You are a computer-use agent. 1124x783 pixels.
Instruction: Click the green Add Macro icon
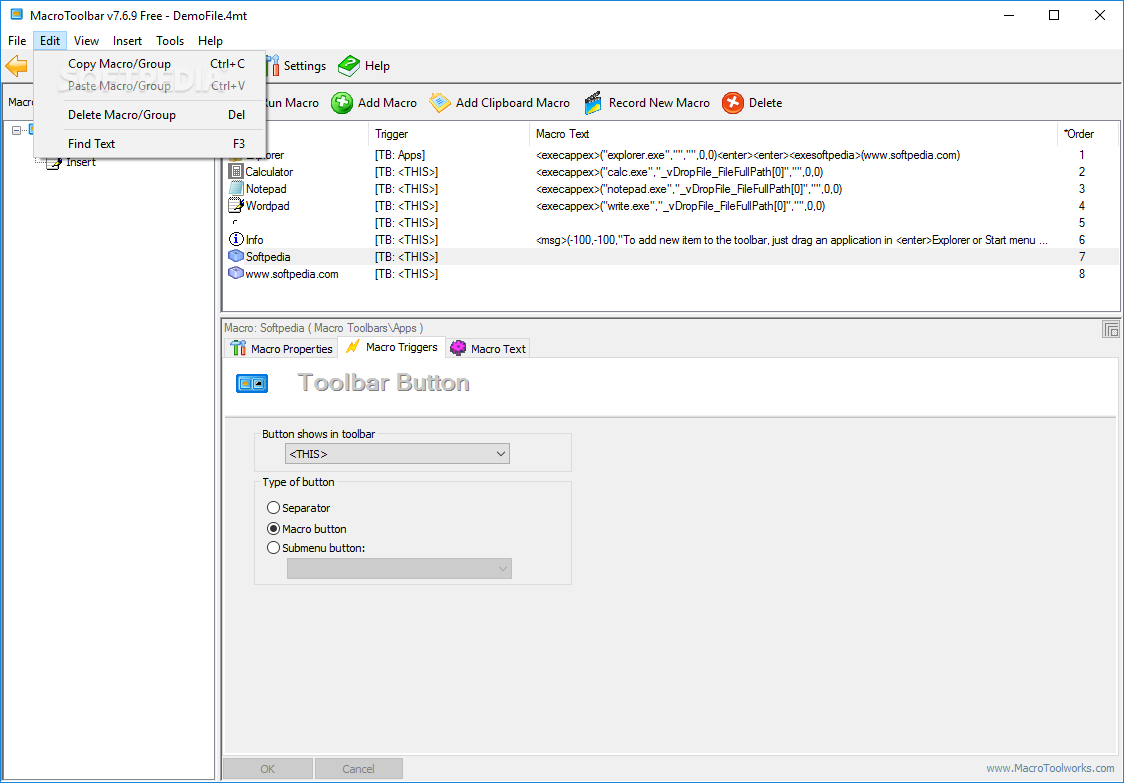coord(342,103)
